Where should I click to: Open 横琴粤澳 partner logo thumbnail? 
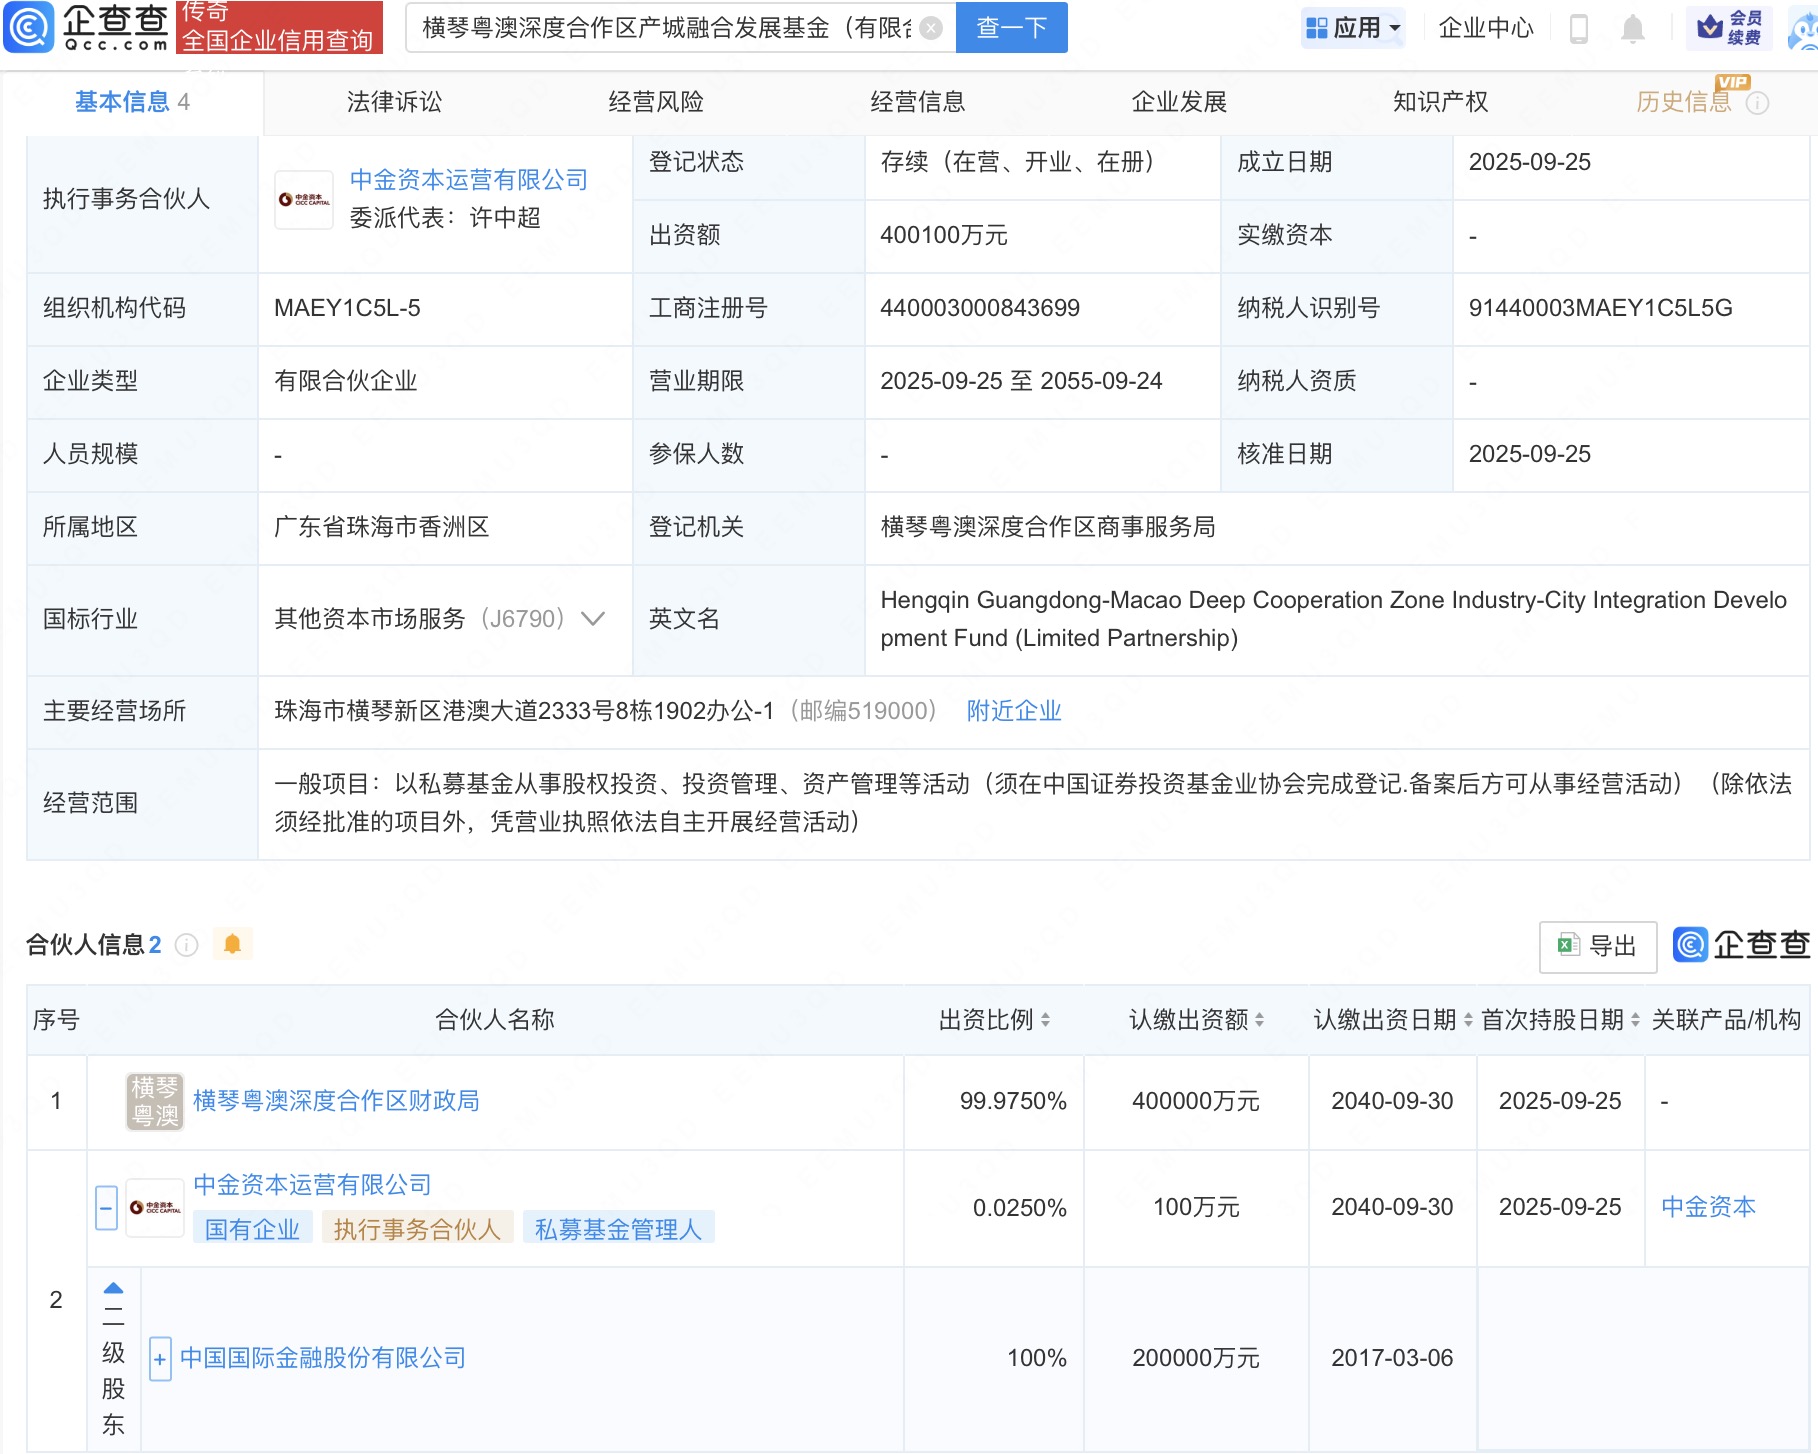pyautogui.click(x=154, y=1101)
